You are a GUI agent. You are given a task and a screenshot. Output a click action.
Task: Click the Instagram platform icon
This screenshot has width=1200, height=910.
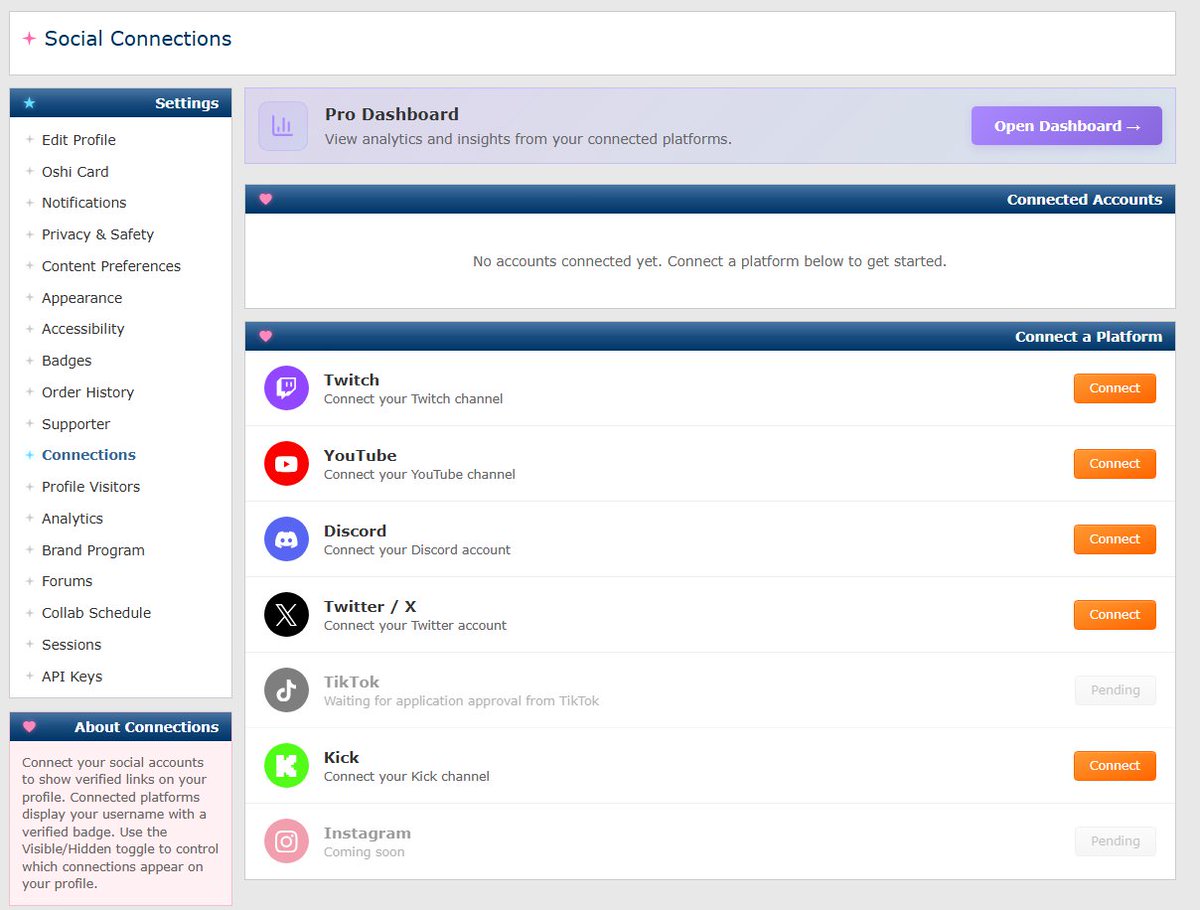pyautogui.click(x=286, y=841)
